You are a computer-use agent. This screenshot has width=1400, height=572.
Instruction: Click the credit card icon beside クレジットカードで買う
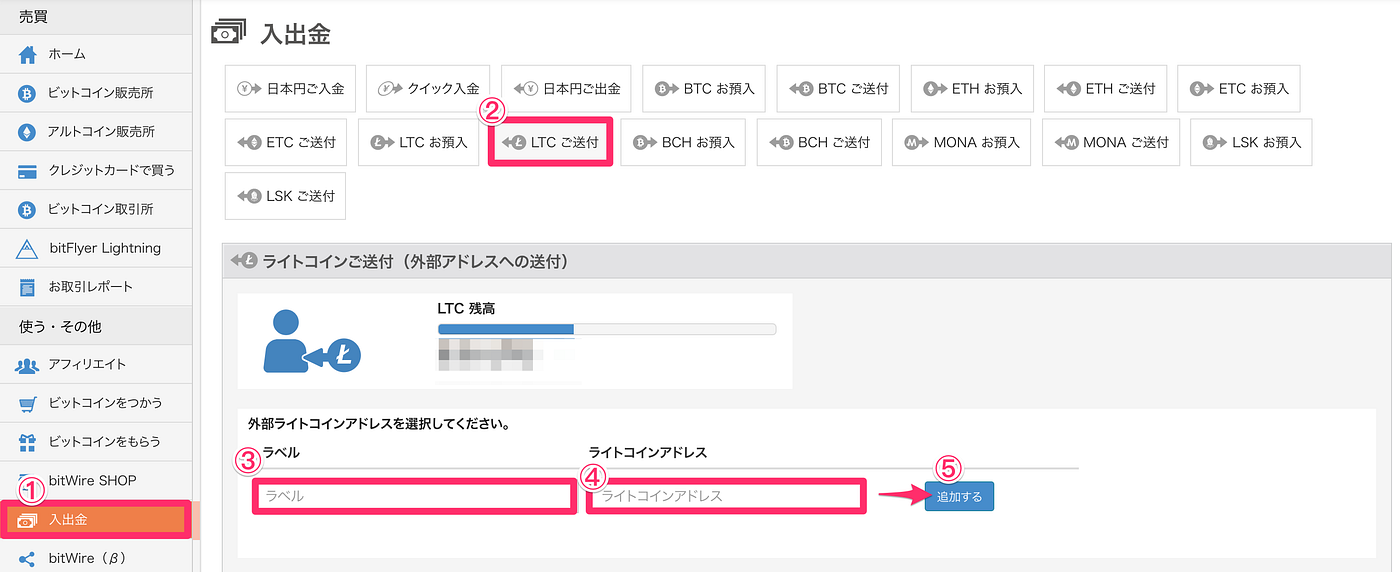click(x=27, y=171)
